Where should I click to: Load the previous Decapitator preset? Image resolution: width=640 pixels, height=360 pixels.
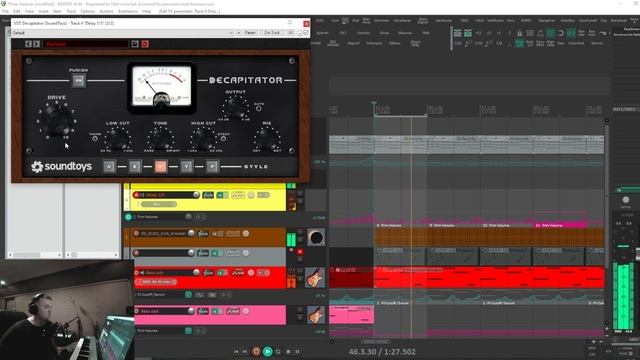(28, 44)
